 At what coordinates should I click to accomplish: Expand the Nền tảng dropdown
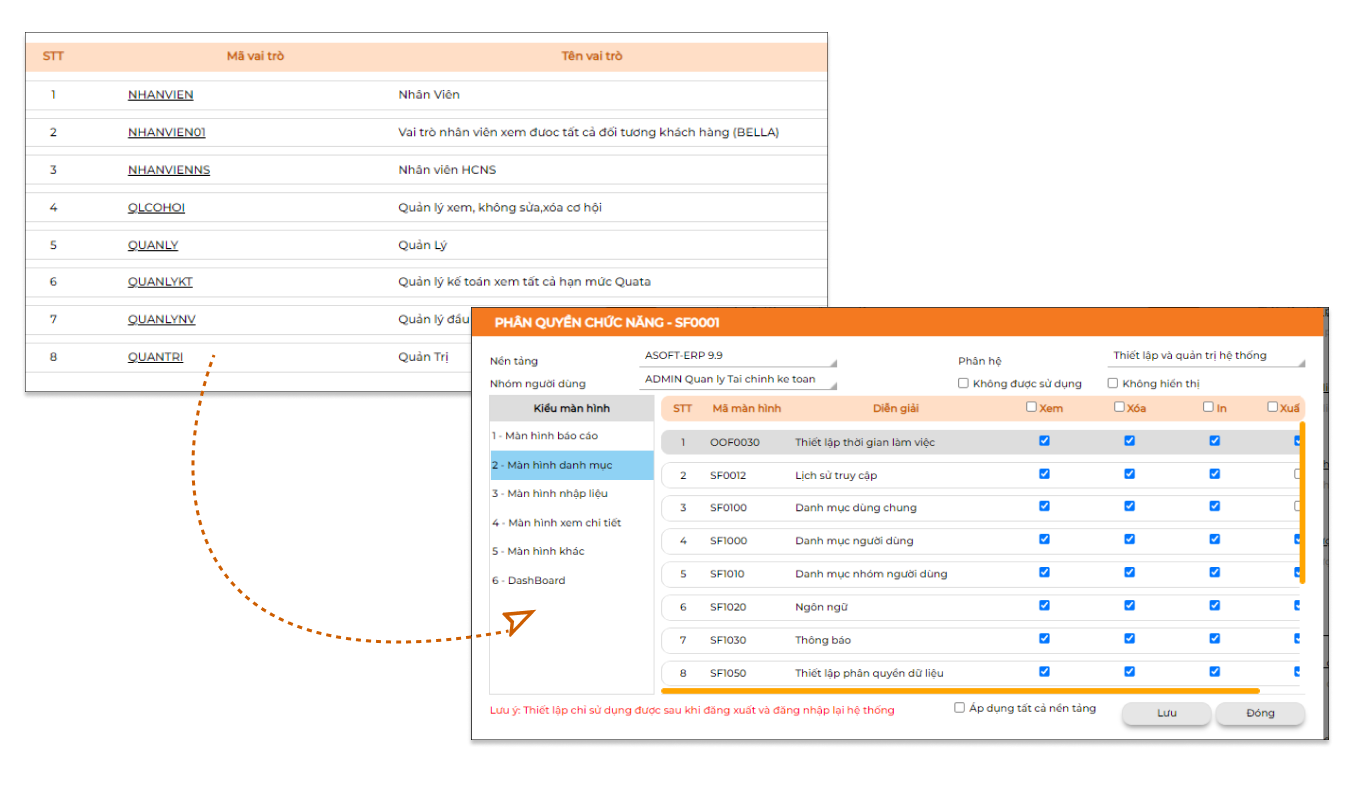coord(737,356)
